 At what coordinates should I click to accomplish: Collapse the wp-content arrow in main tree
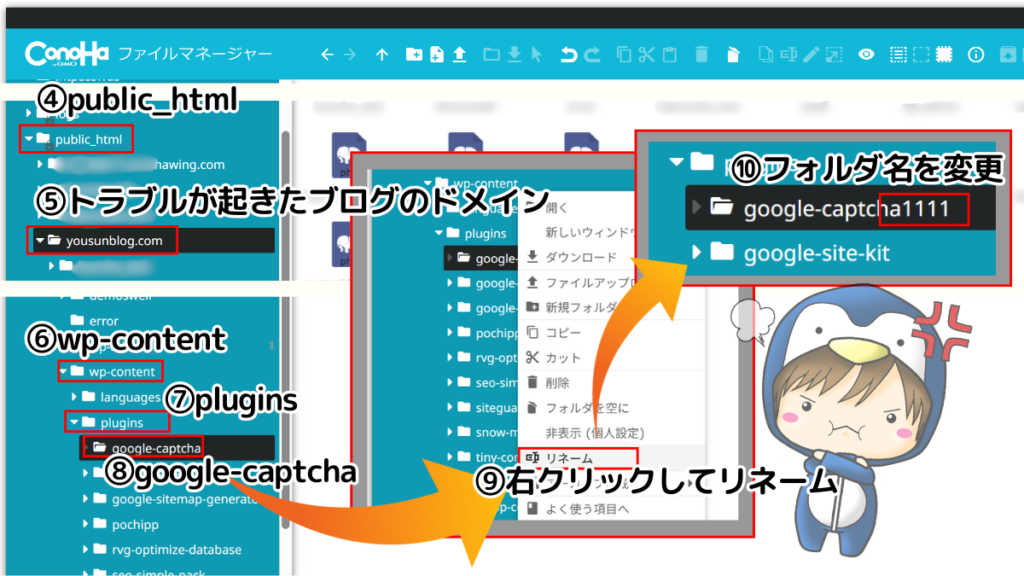tap(63, 372)
